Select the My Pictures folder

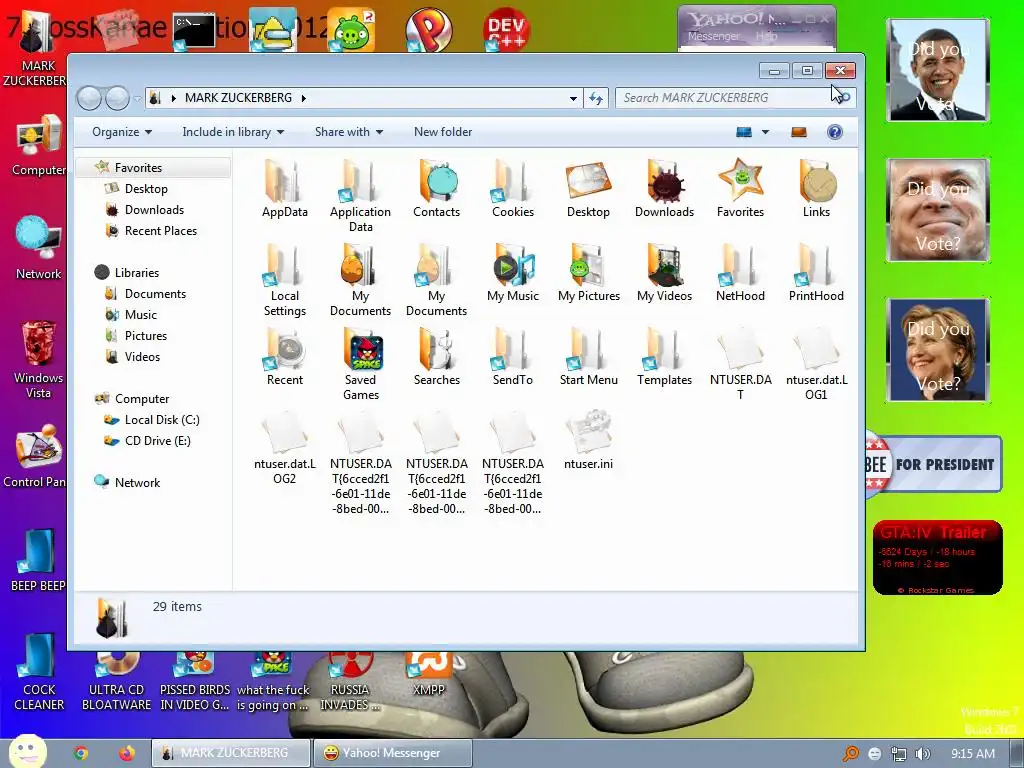tap(588, 273)
